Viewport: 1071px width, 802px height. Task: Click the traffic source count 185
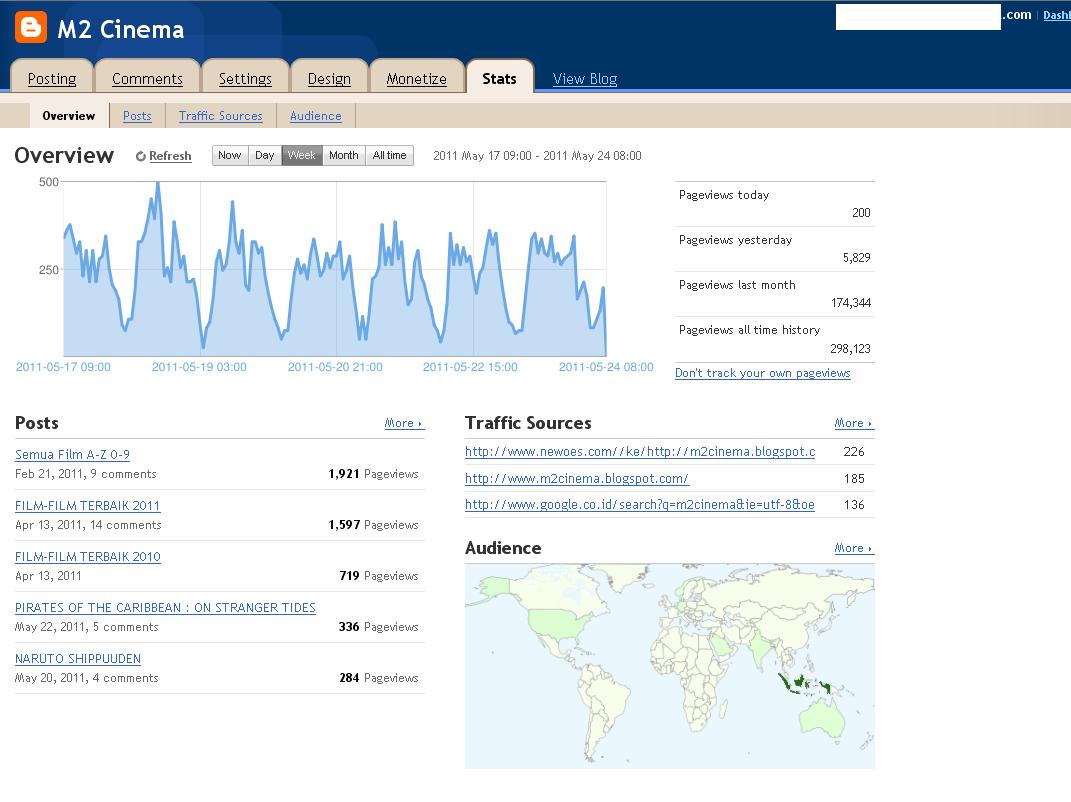(x=854, y=478)
